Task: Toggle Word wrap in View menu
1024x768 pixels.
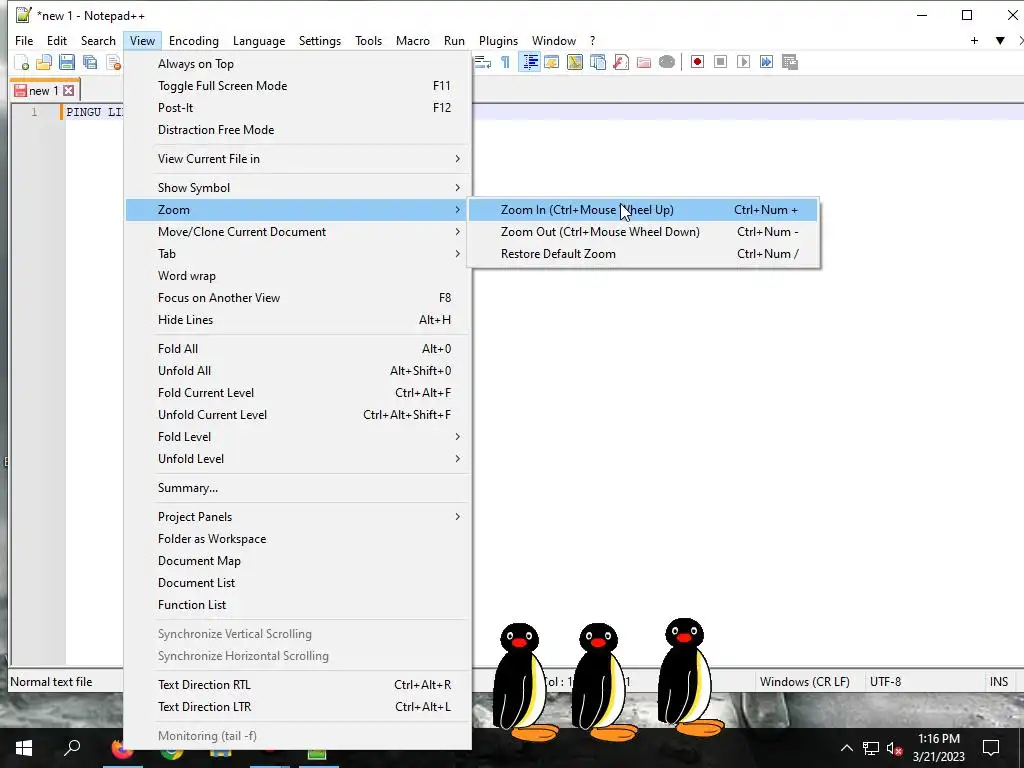Action: tap(298, 276)
